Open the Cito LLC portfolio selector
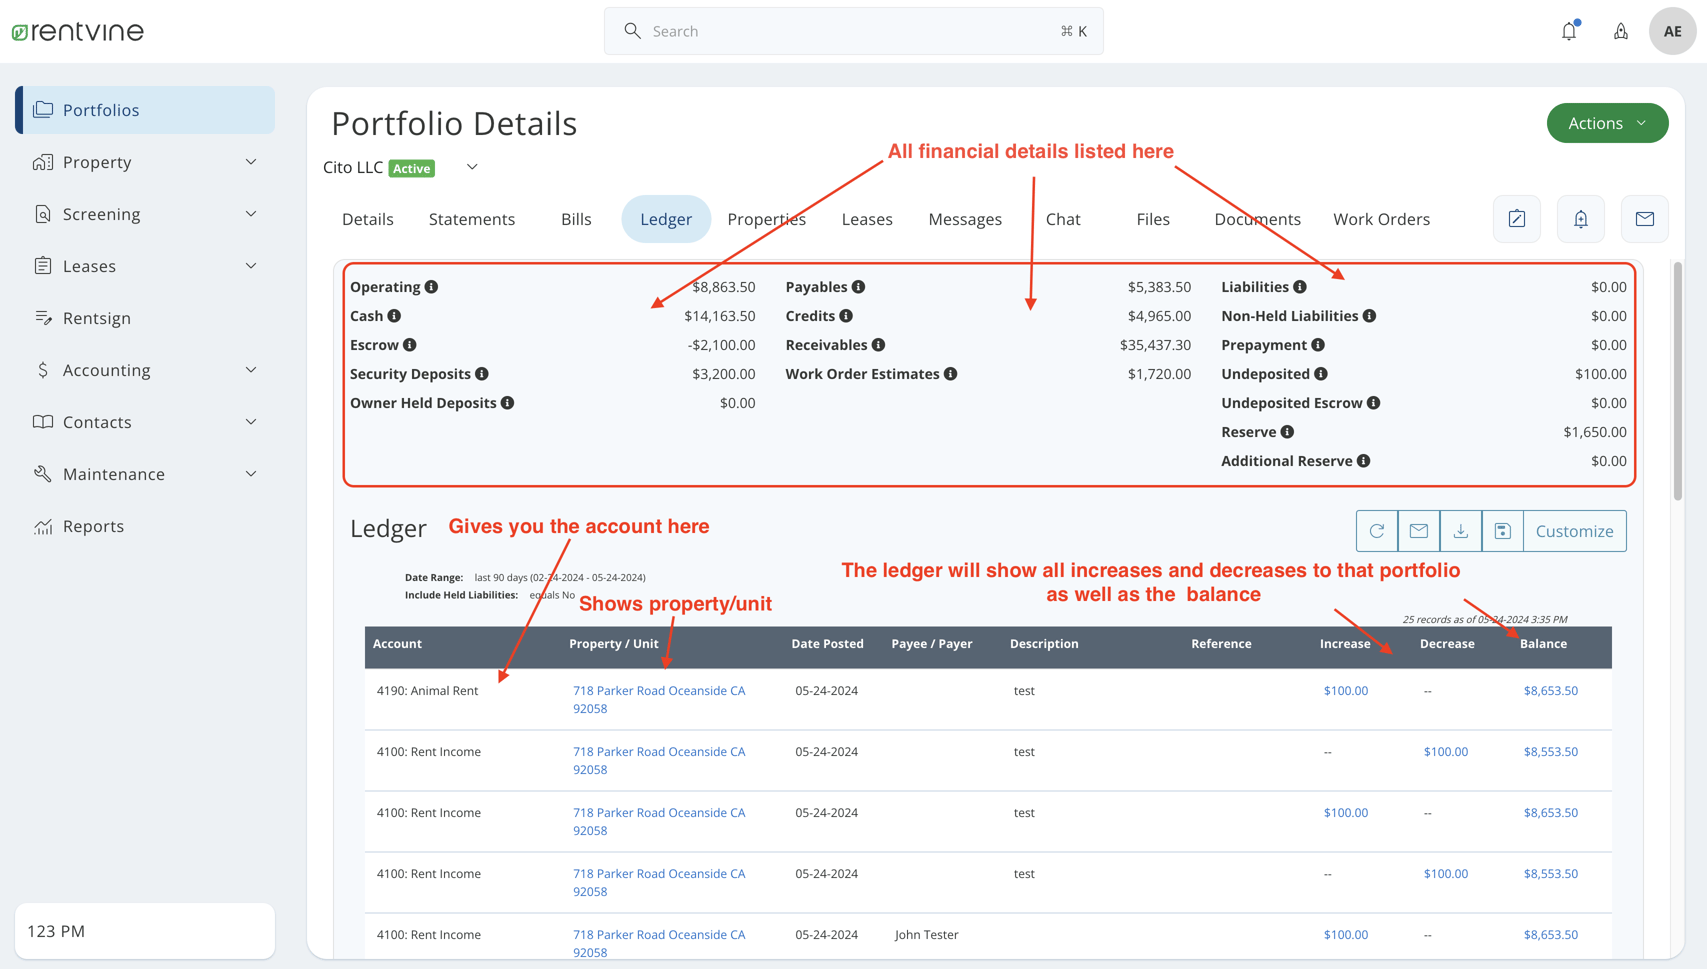 (471, 167)
